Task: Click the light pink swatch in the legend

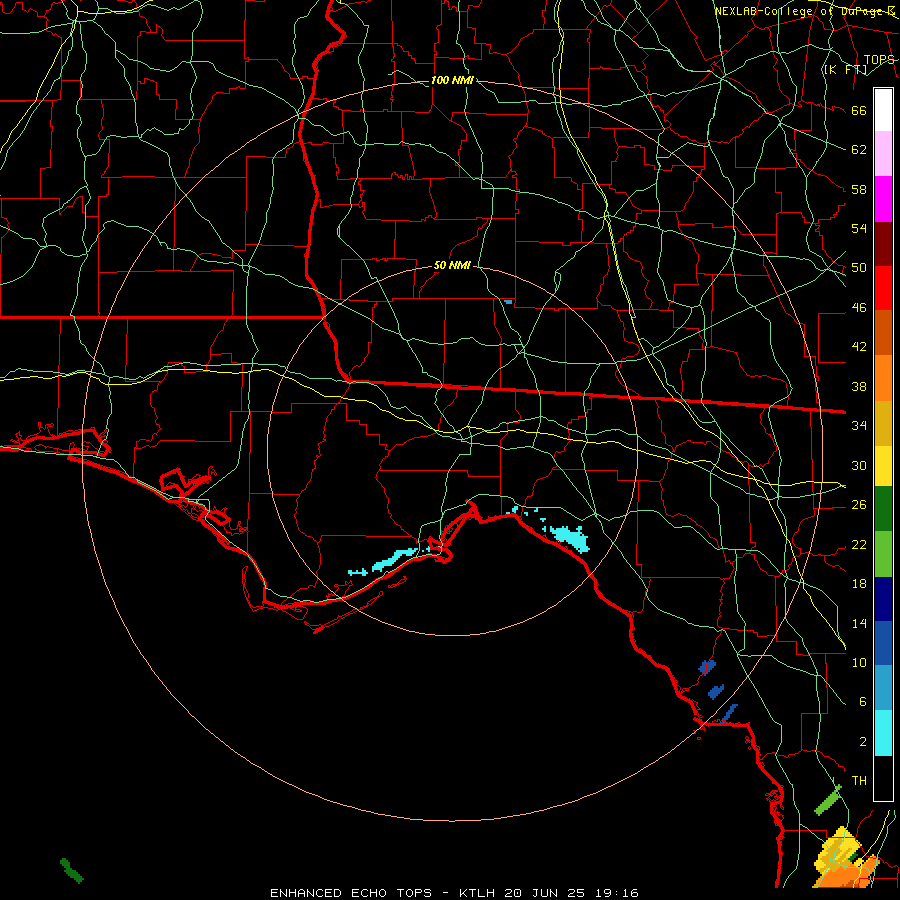Action: click(883, 154)
